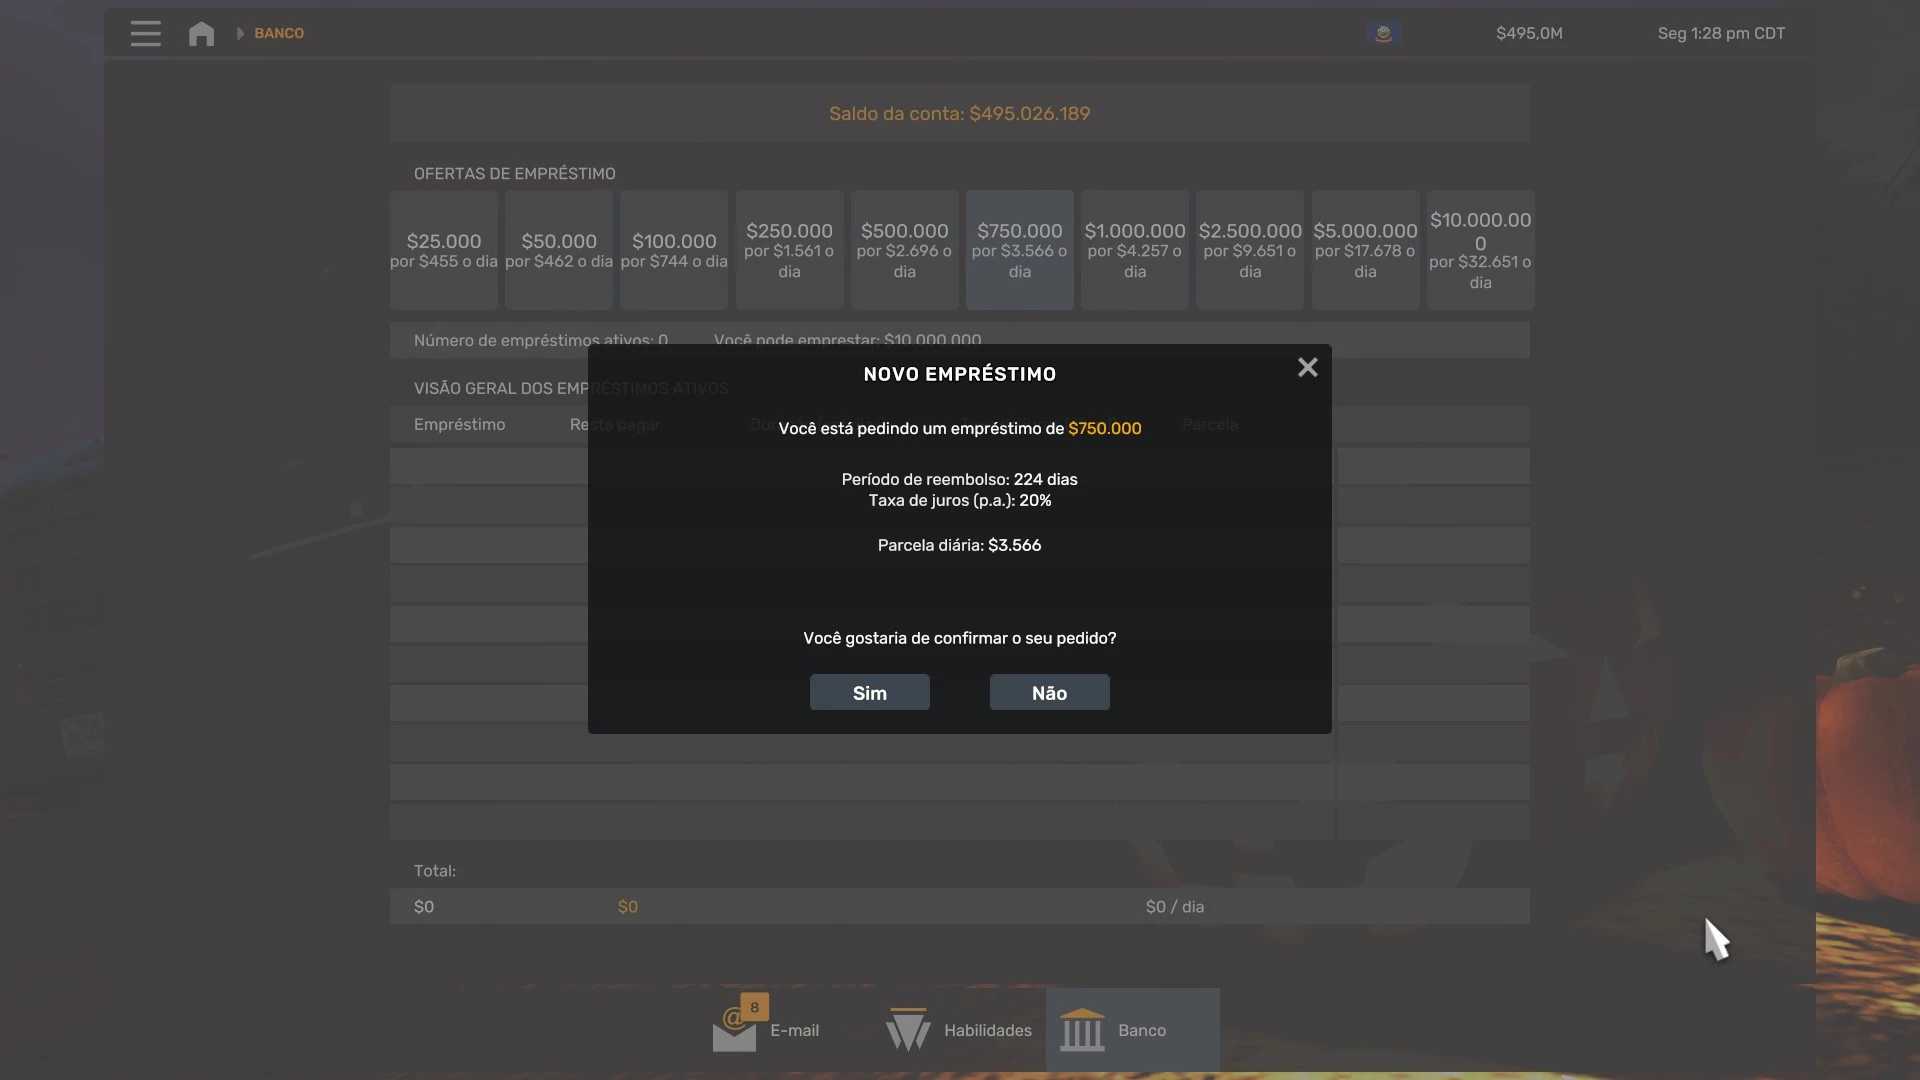Close the Novo Empréstimo dialog with X
This screenshot has height=1080, width=1920.
(1307, 368)
